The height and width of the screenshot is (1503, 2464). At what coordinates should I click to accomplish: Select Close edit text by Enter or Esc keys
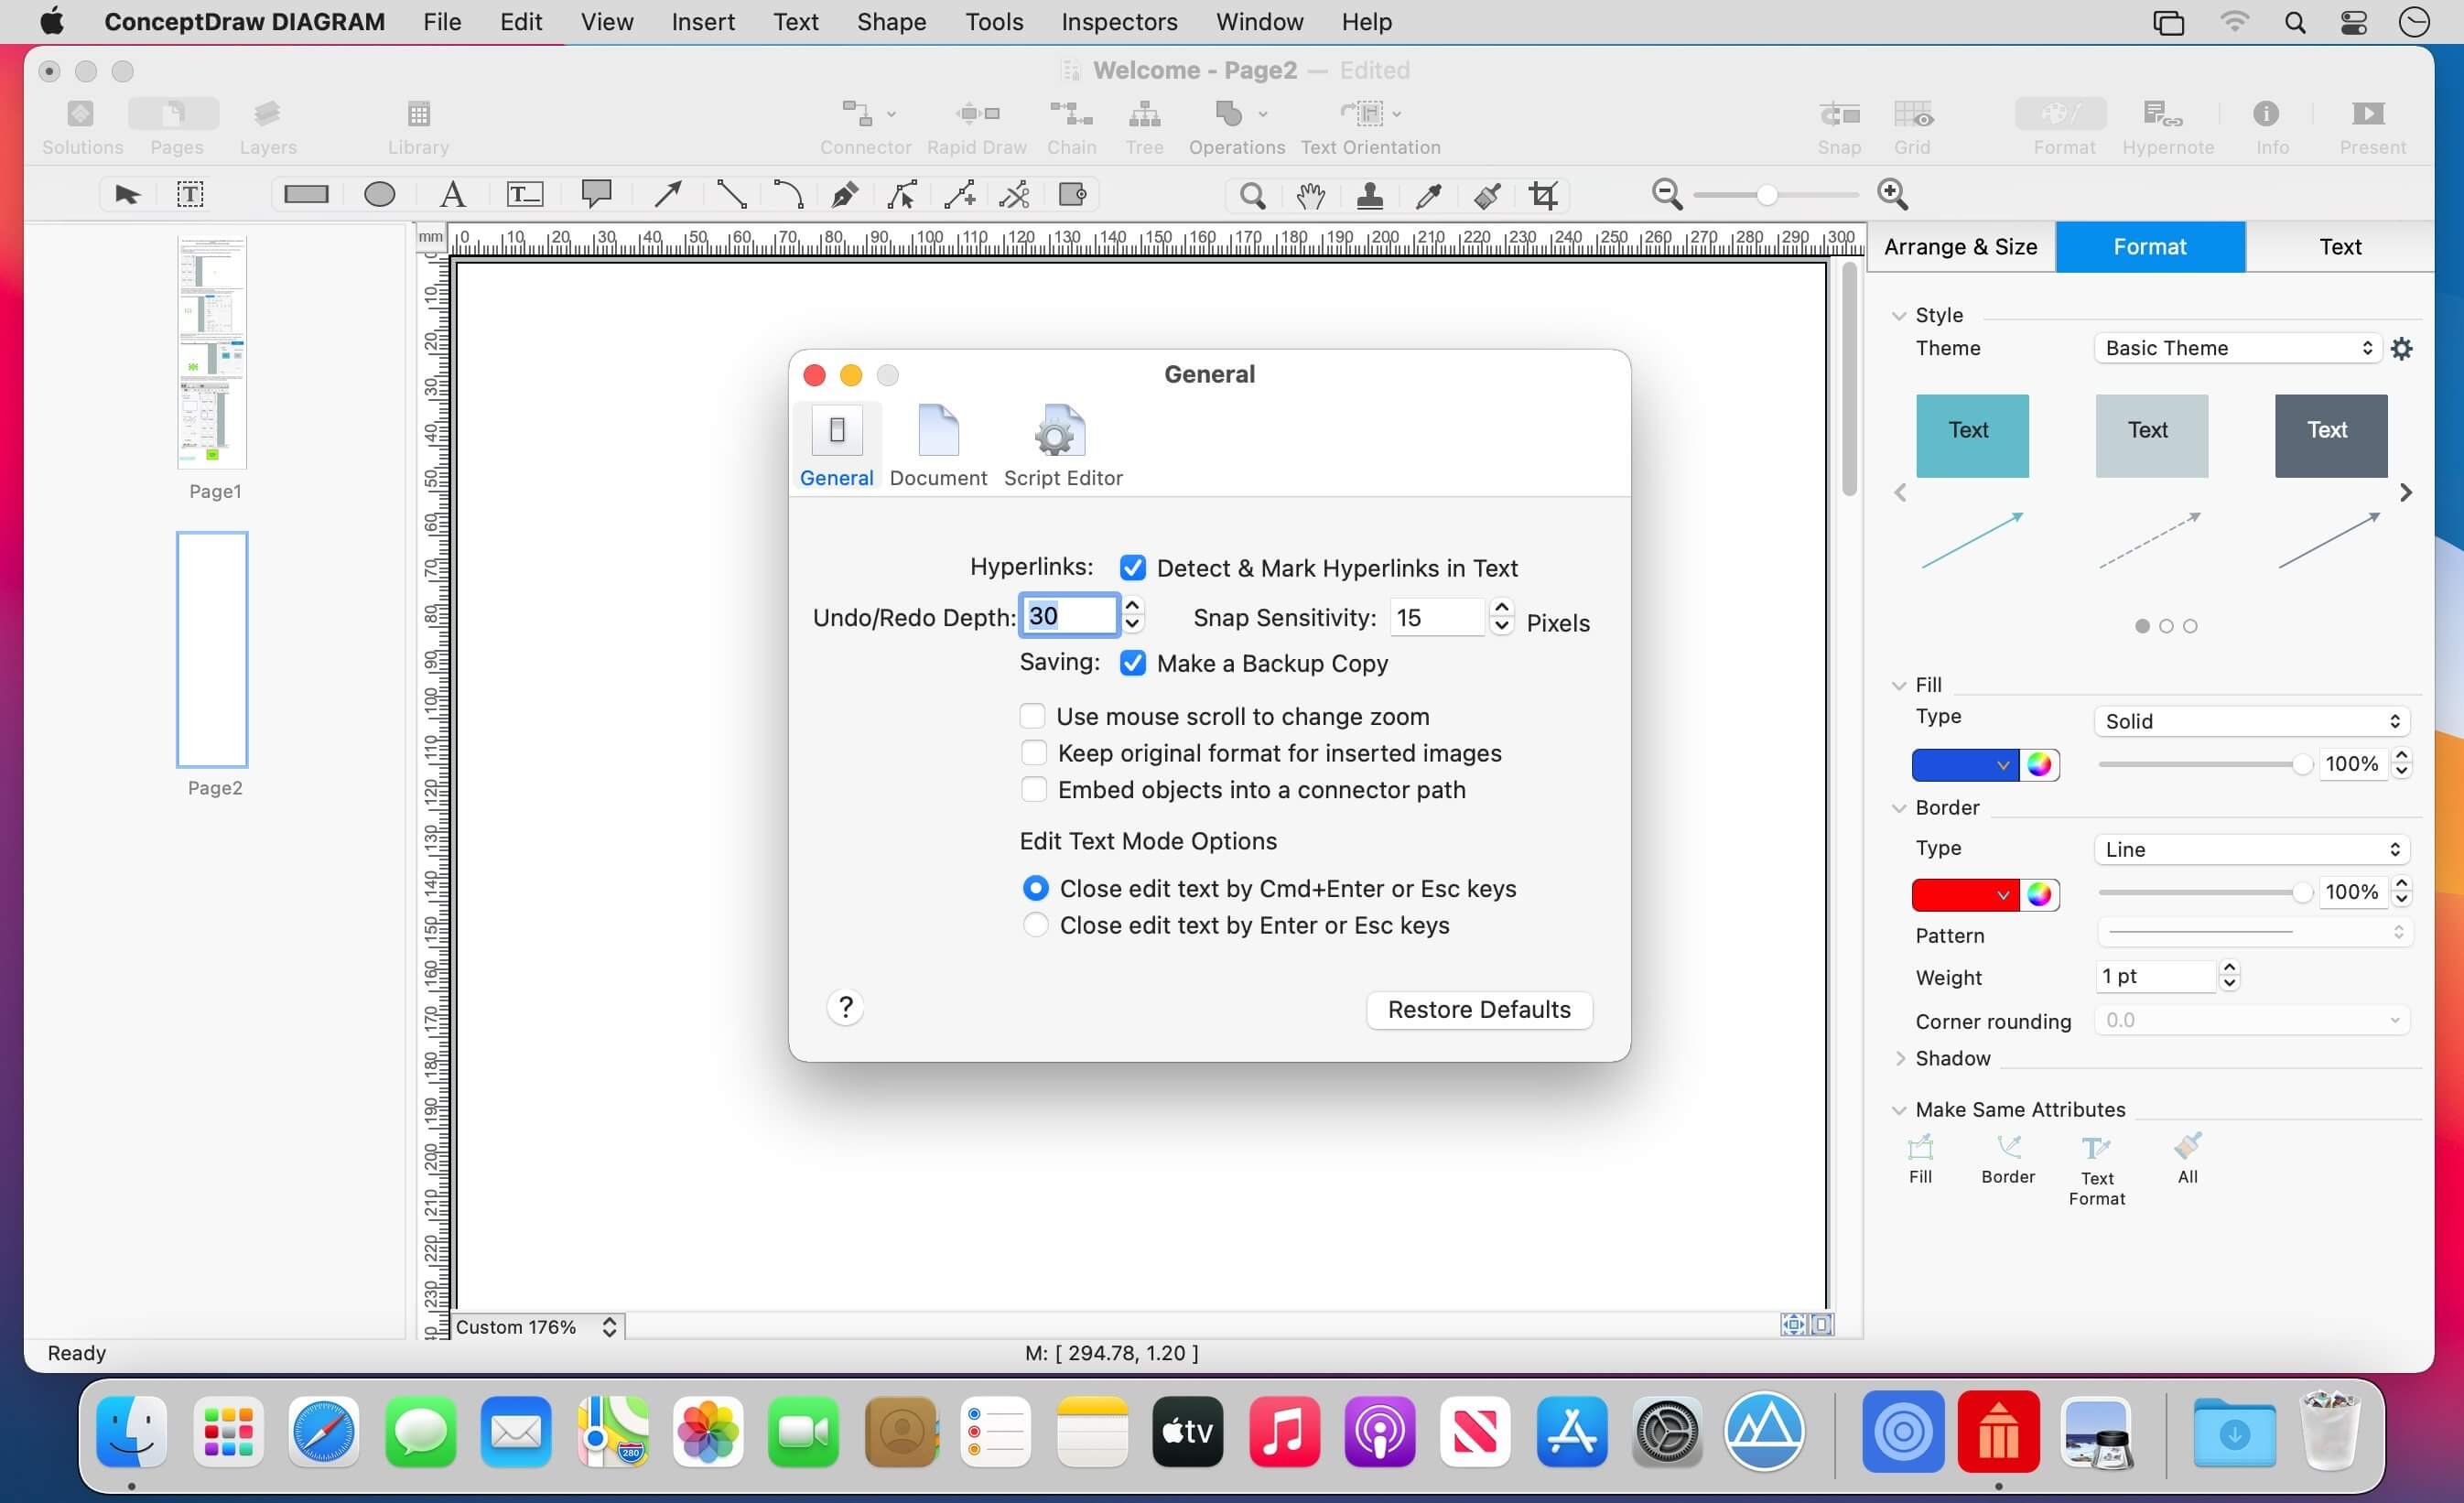pos(1036,925)
